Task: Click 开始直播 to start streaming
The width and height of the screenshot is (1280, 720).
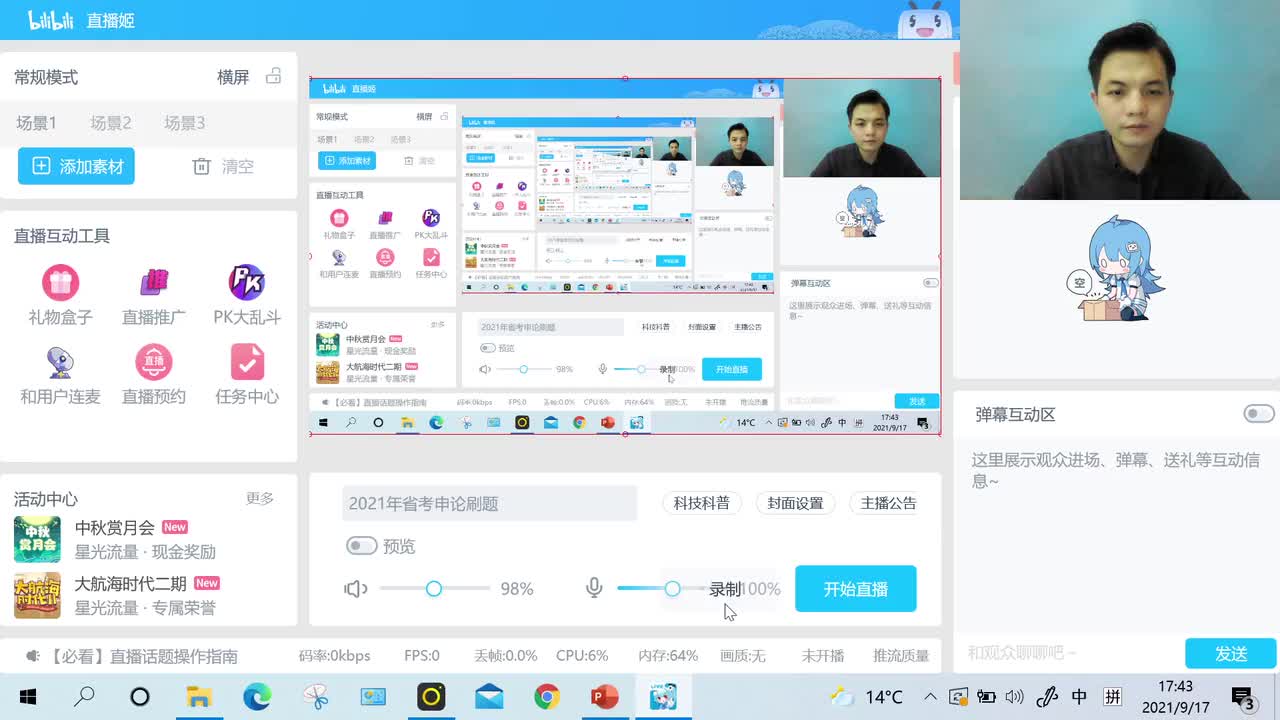Action: pos(855,589)
